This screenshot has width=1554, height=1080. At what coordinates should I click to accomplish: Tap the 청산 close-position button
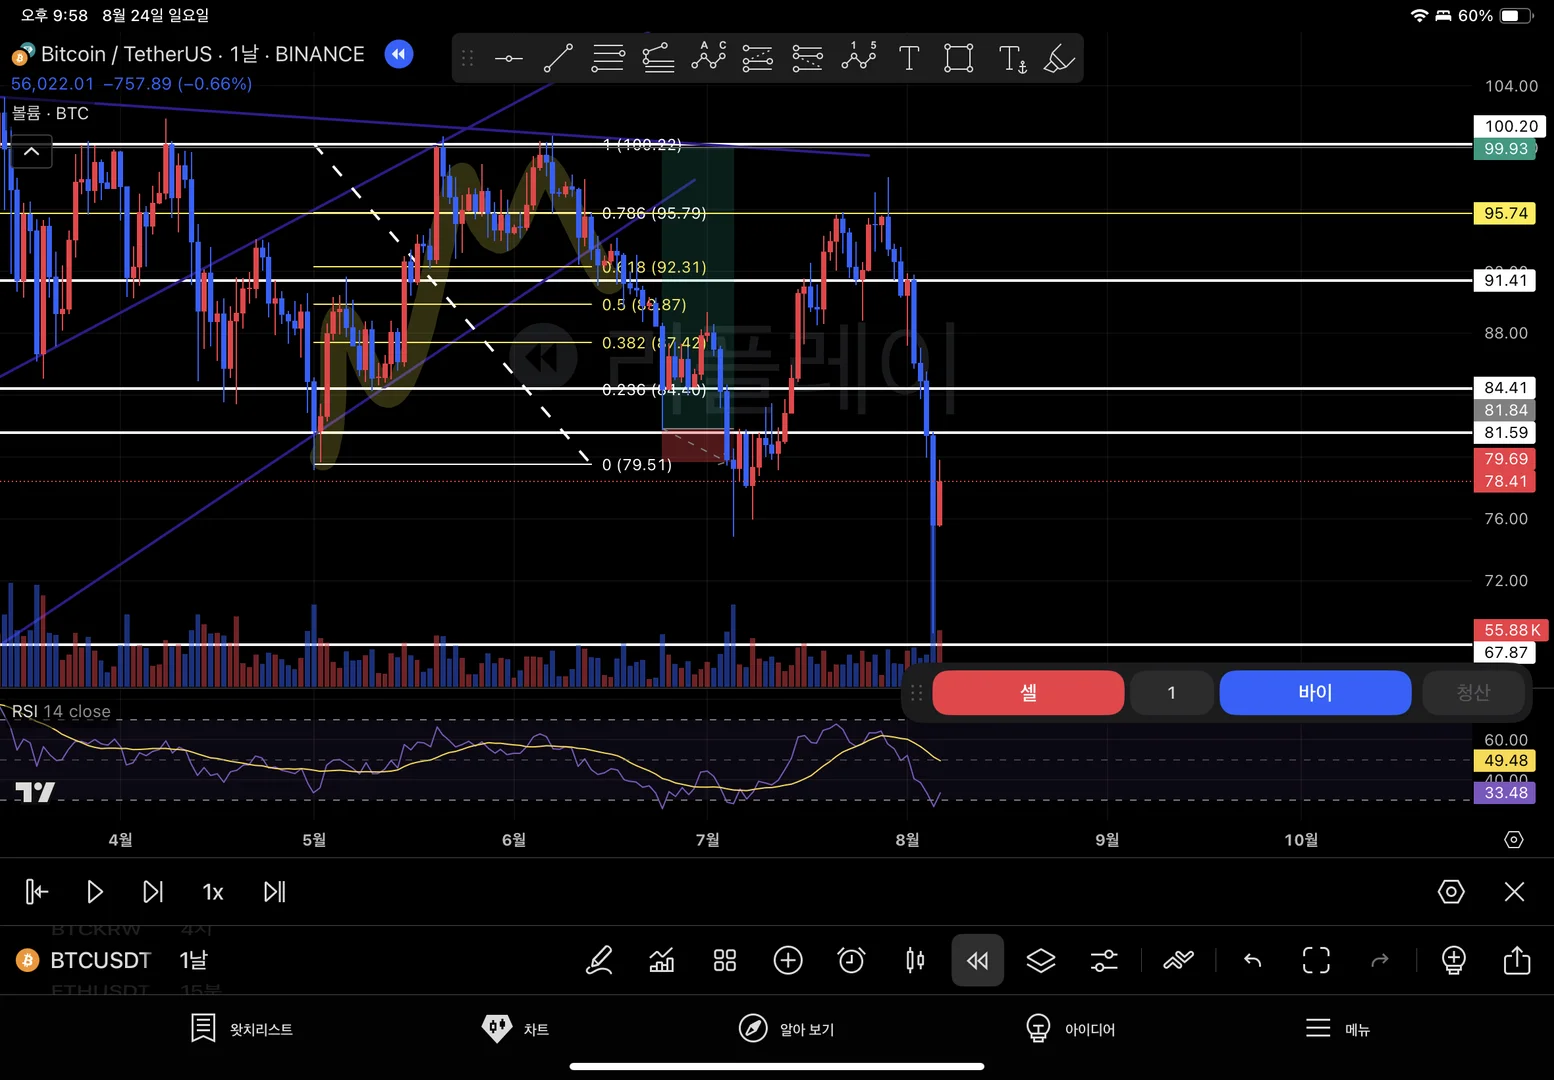(1473, 692)
